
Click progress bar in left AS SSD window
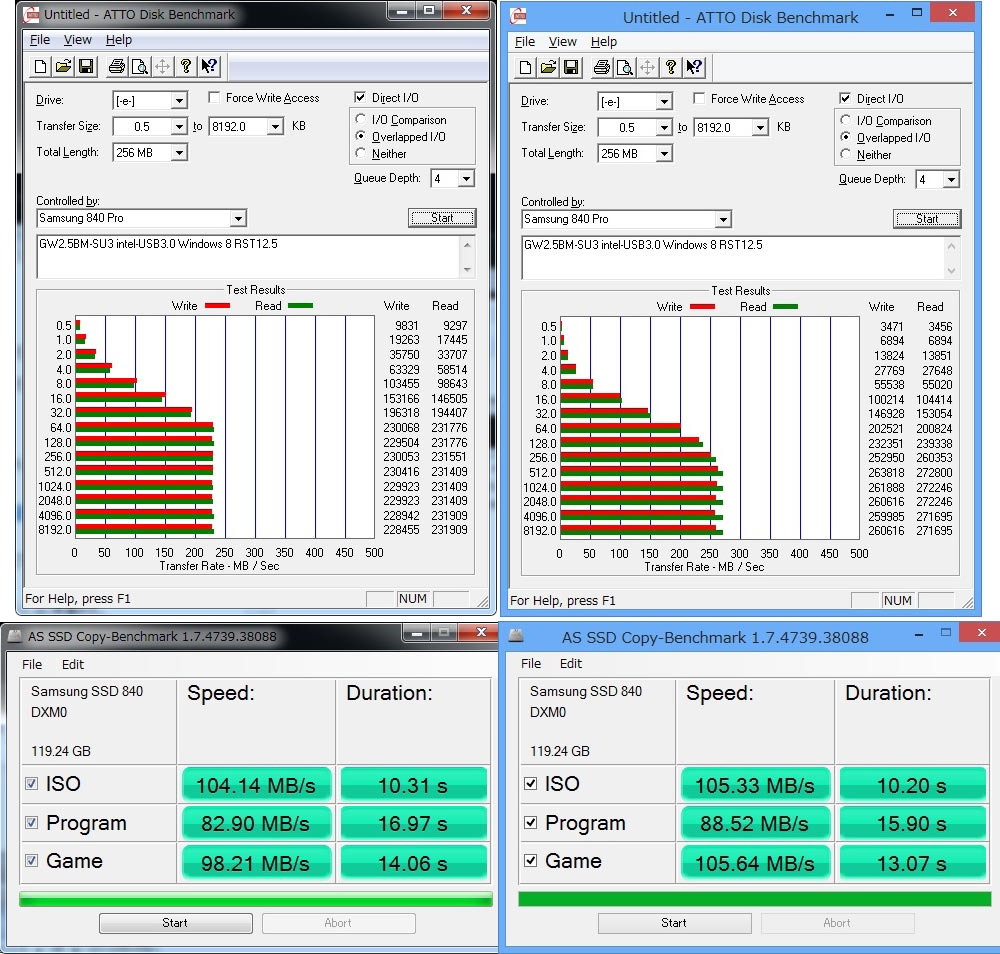tap(256, 899)
